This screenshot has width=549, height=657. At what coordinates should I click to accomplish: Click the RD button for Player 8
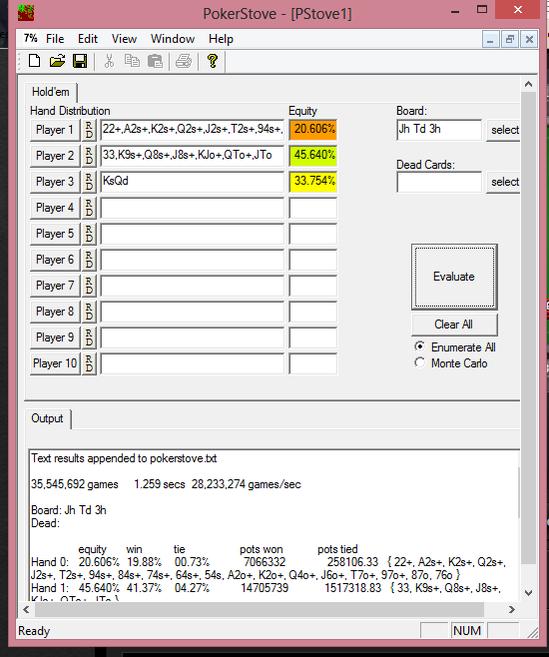pos(89,312)
